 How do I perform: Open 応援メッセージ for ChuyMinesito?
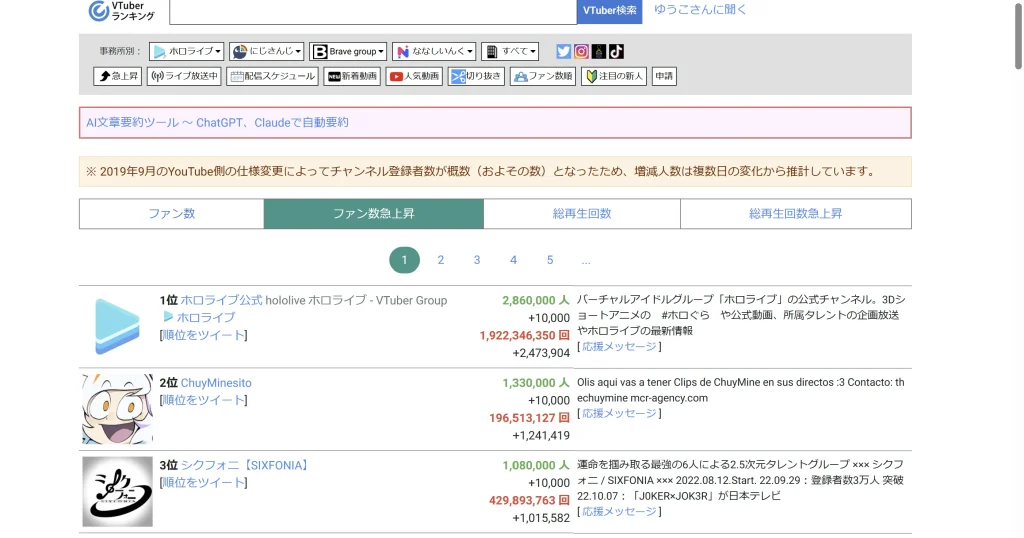[620, 413]
